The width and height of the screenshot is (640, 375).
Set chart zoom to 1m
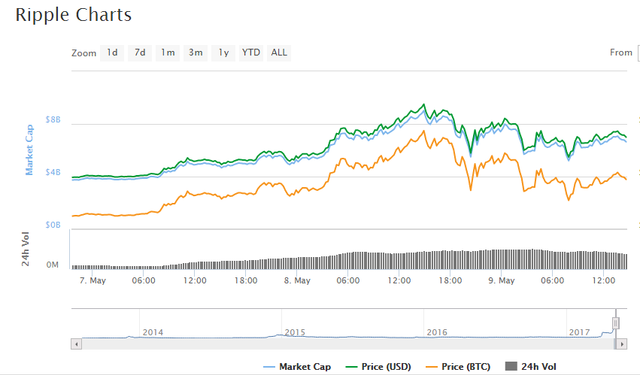tap(168, 53)
